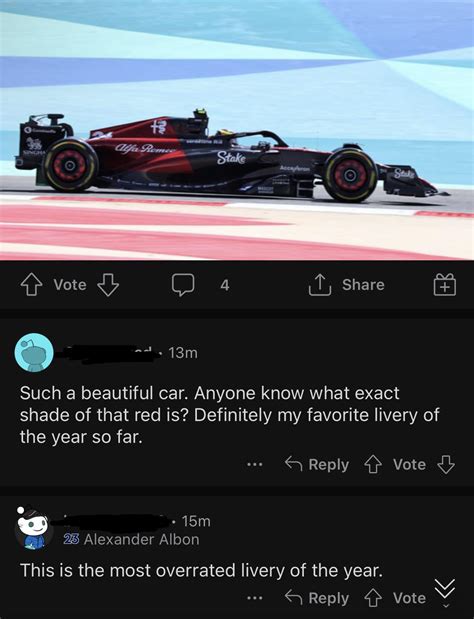Screen dimensions: 474x619
Task: Reply to the 'Such a beautiful car' comment
Action: tap(317, 464)
